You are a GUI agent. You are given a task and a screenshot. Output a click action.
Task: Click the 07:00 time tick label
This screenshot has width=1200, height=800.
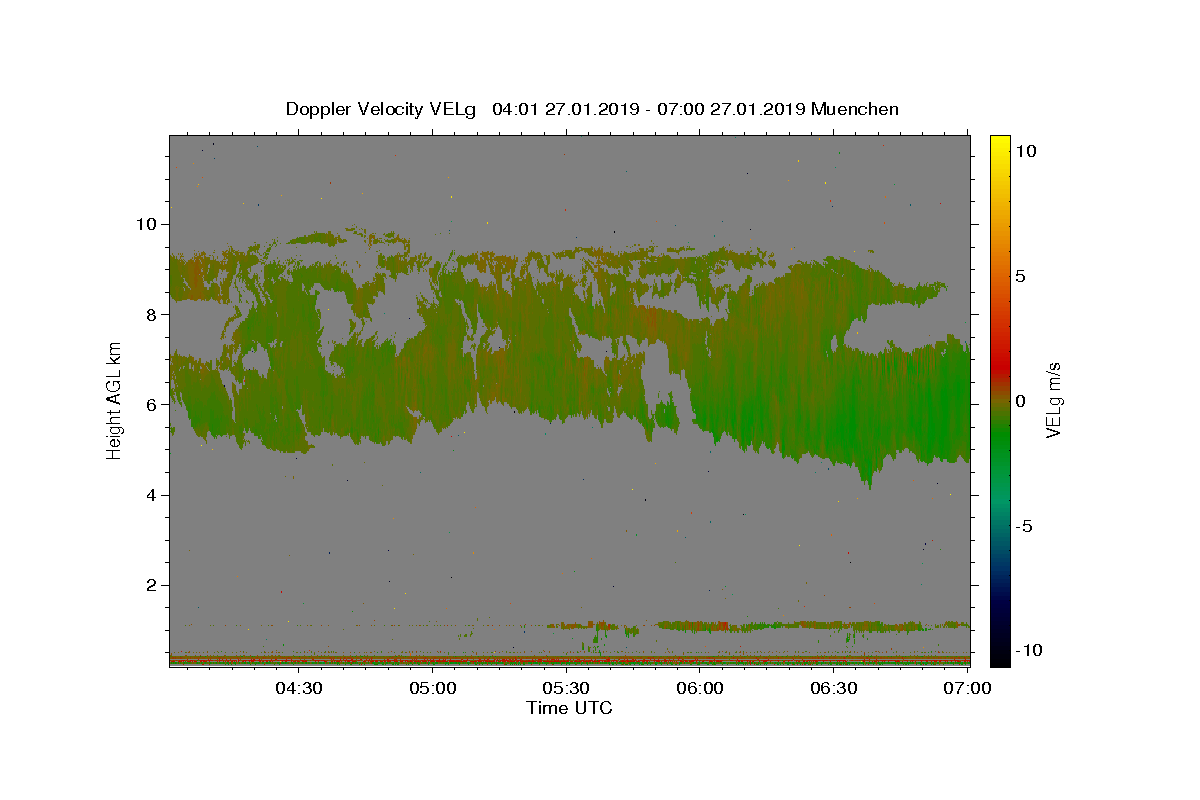[967, 688]
